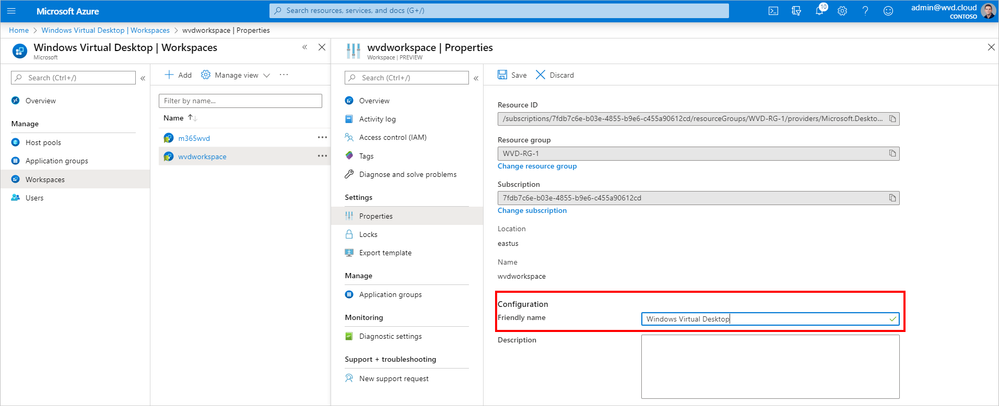
Task: Open the toolbar ellipsis next to Manage view
Action: click(284, 75)
